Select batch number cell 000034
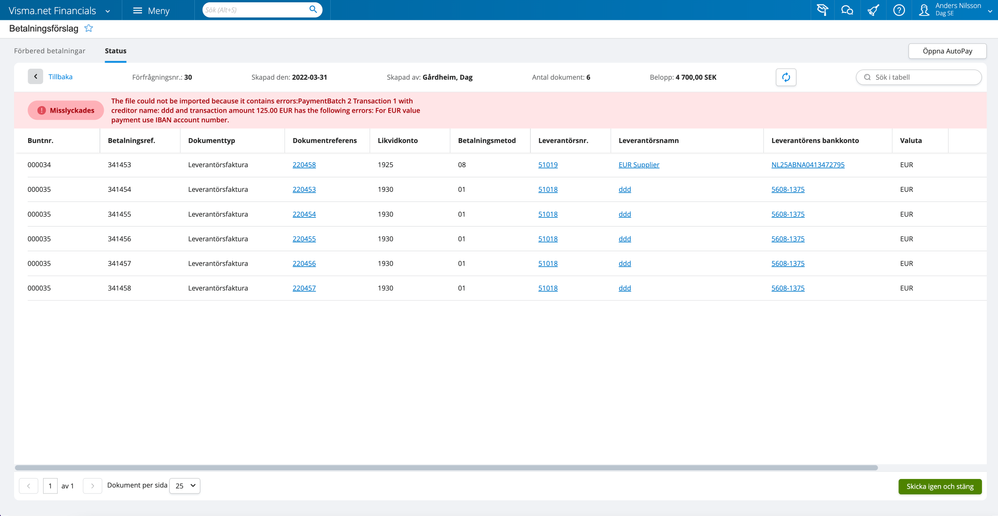The height and width of the screenshot is (516, 998). [39, 165]
